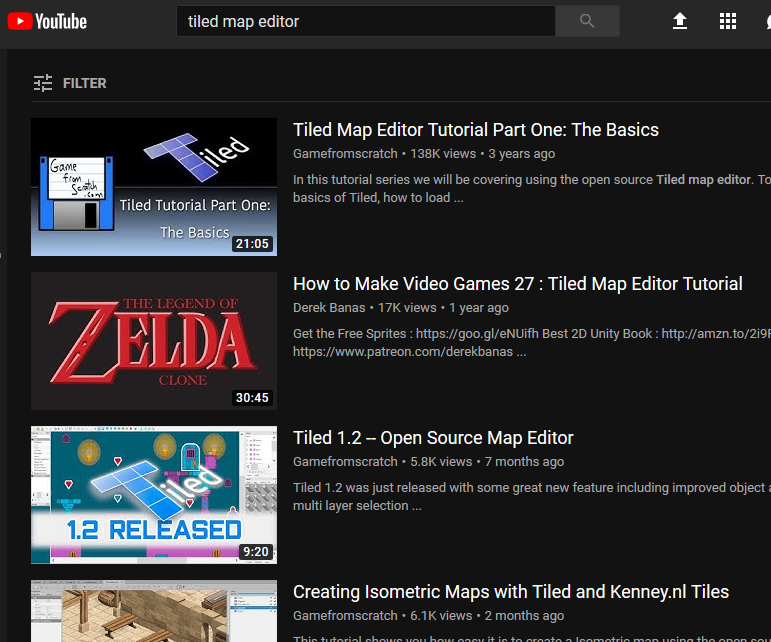Click description 'In this tutorial series we will'

pos(532,188)
